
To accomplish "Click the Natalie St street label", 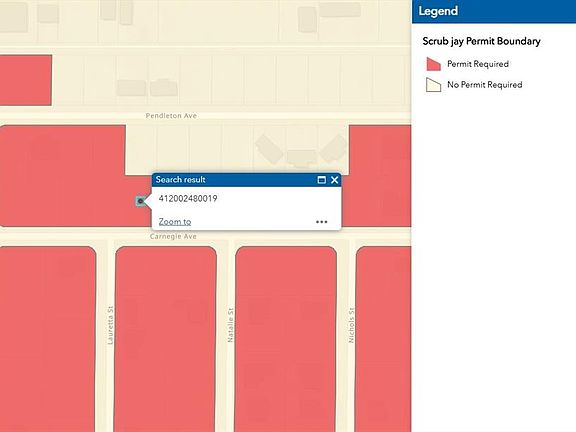I will [x=230, y=325].
